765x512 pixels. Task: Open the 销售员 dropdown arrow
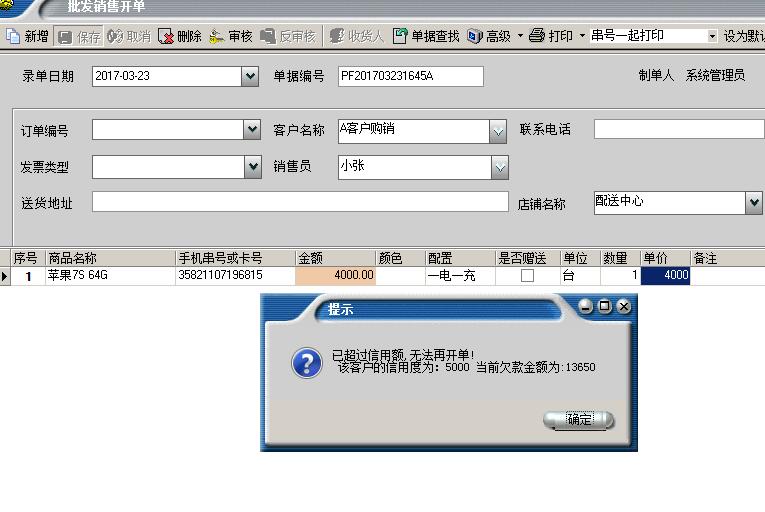(500, 167)
